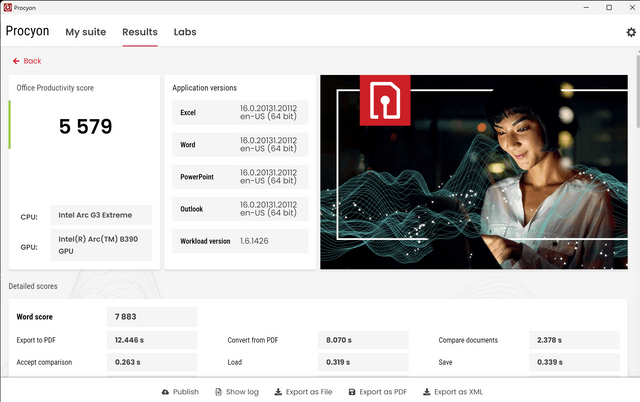Click the Word score label

tap(35, 317)
